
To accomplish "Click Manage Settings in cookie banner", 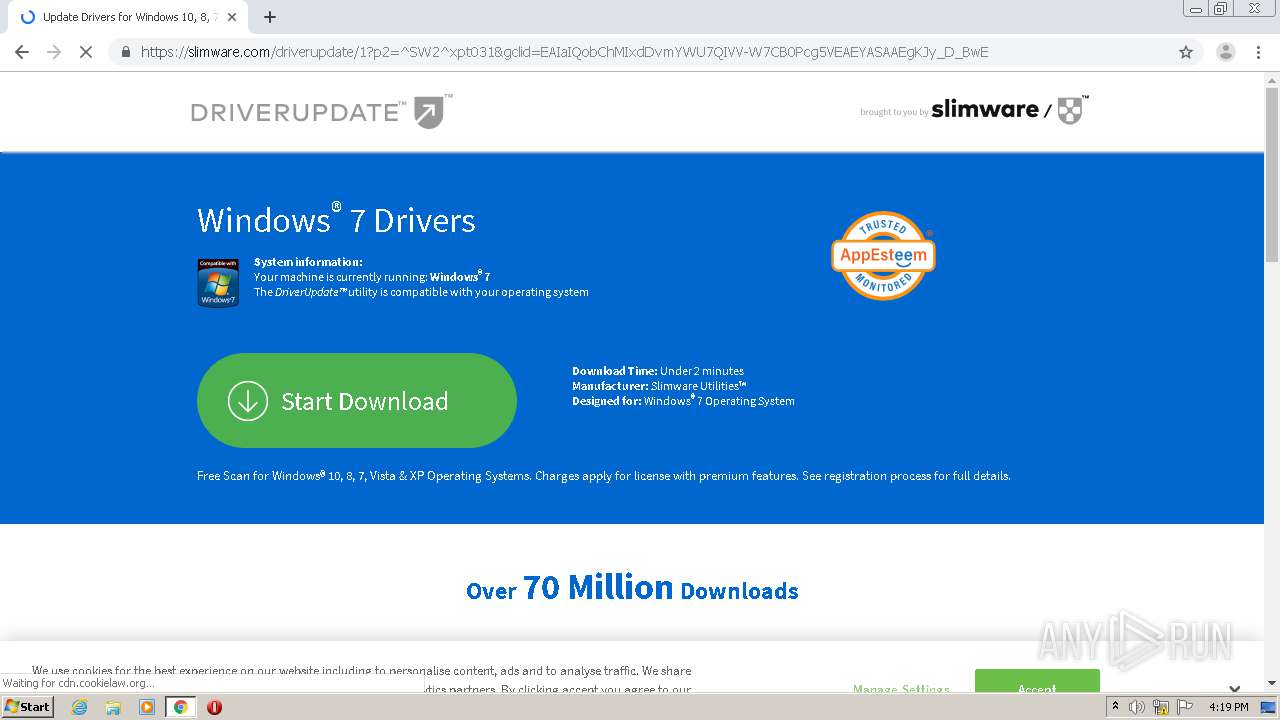I will [901, 688].
